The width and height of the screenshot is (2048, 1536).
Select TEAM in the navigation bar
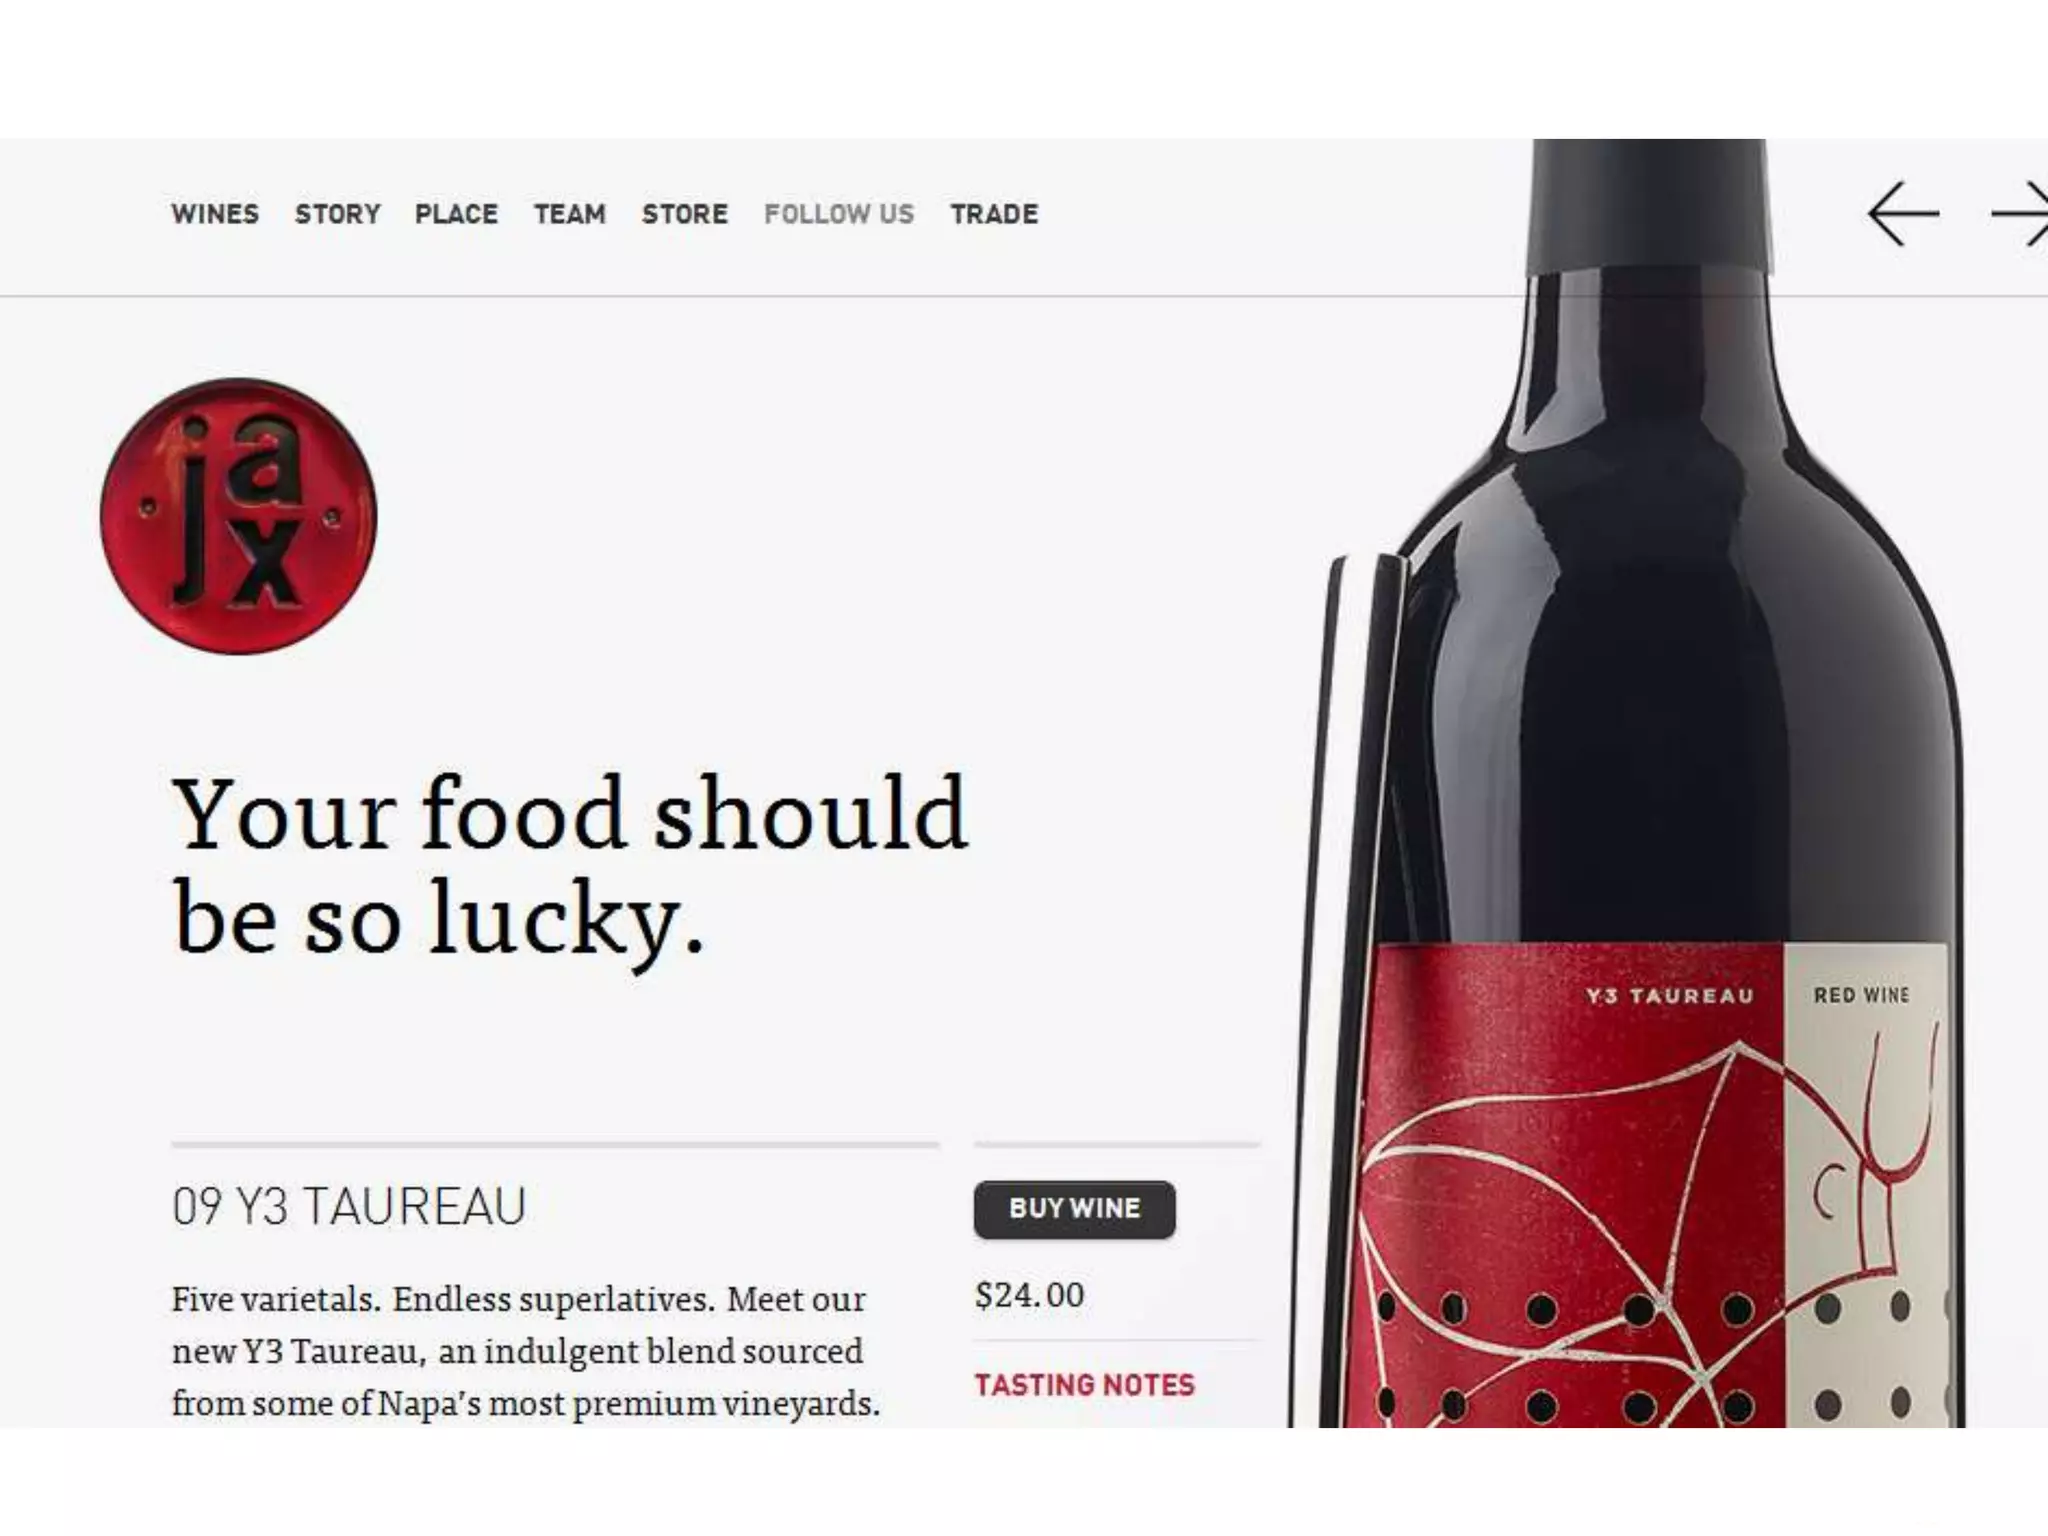570,214
